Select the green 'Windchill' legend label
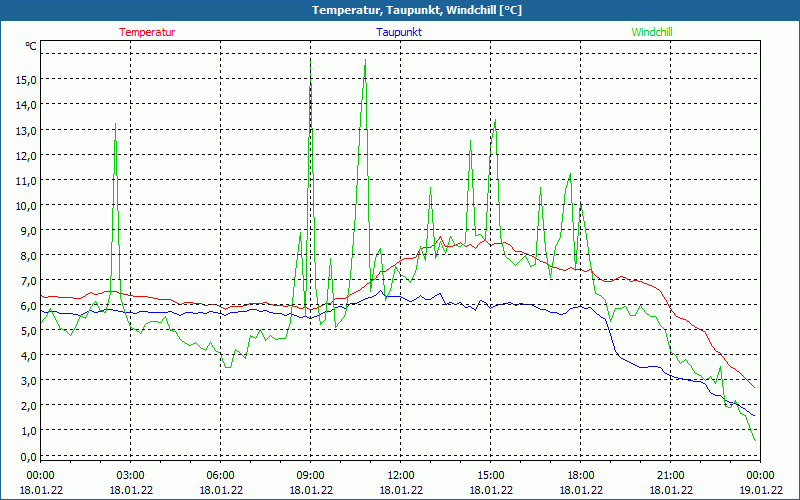Image resolution: width=800 pixels, height=500 pixels. click(x=652, y=32)
